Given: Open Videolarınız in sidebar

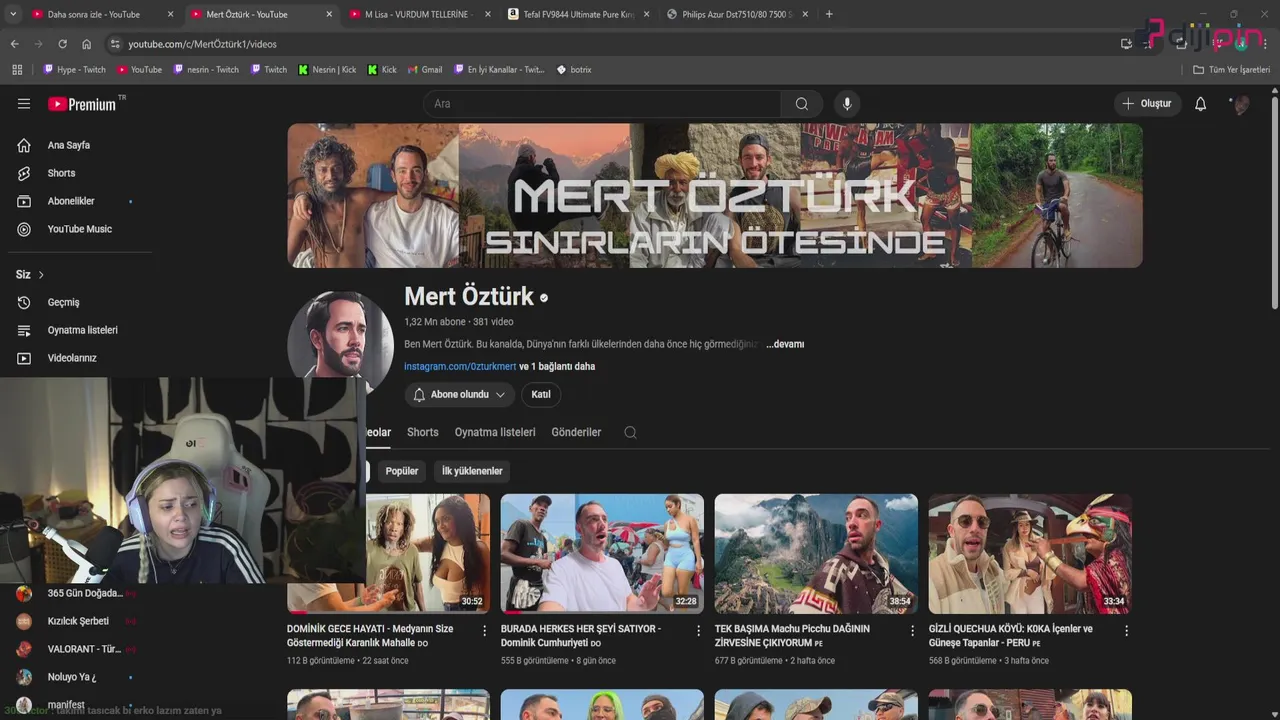Looking at the screenshot, I should (72, 358).
